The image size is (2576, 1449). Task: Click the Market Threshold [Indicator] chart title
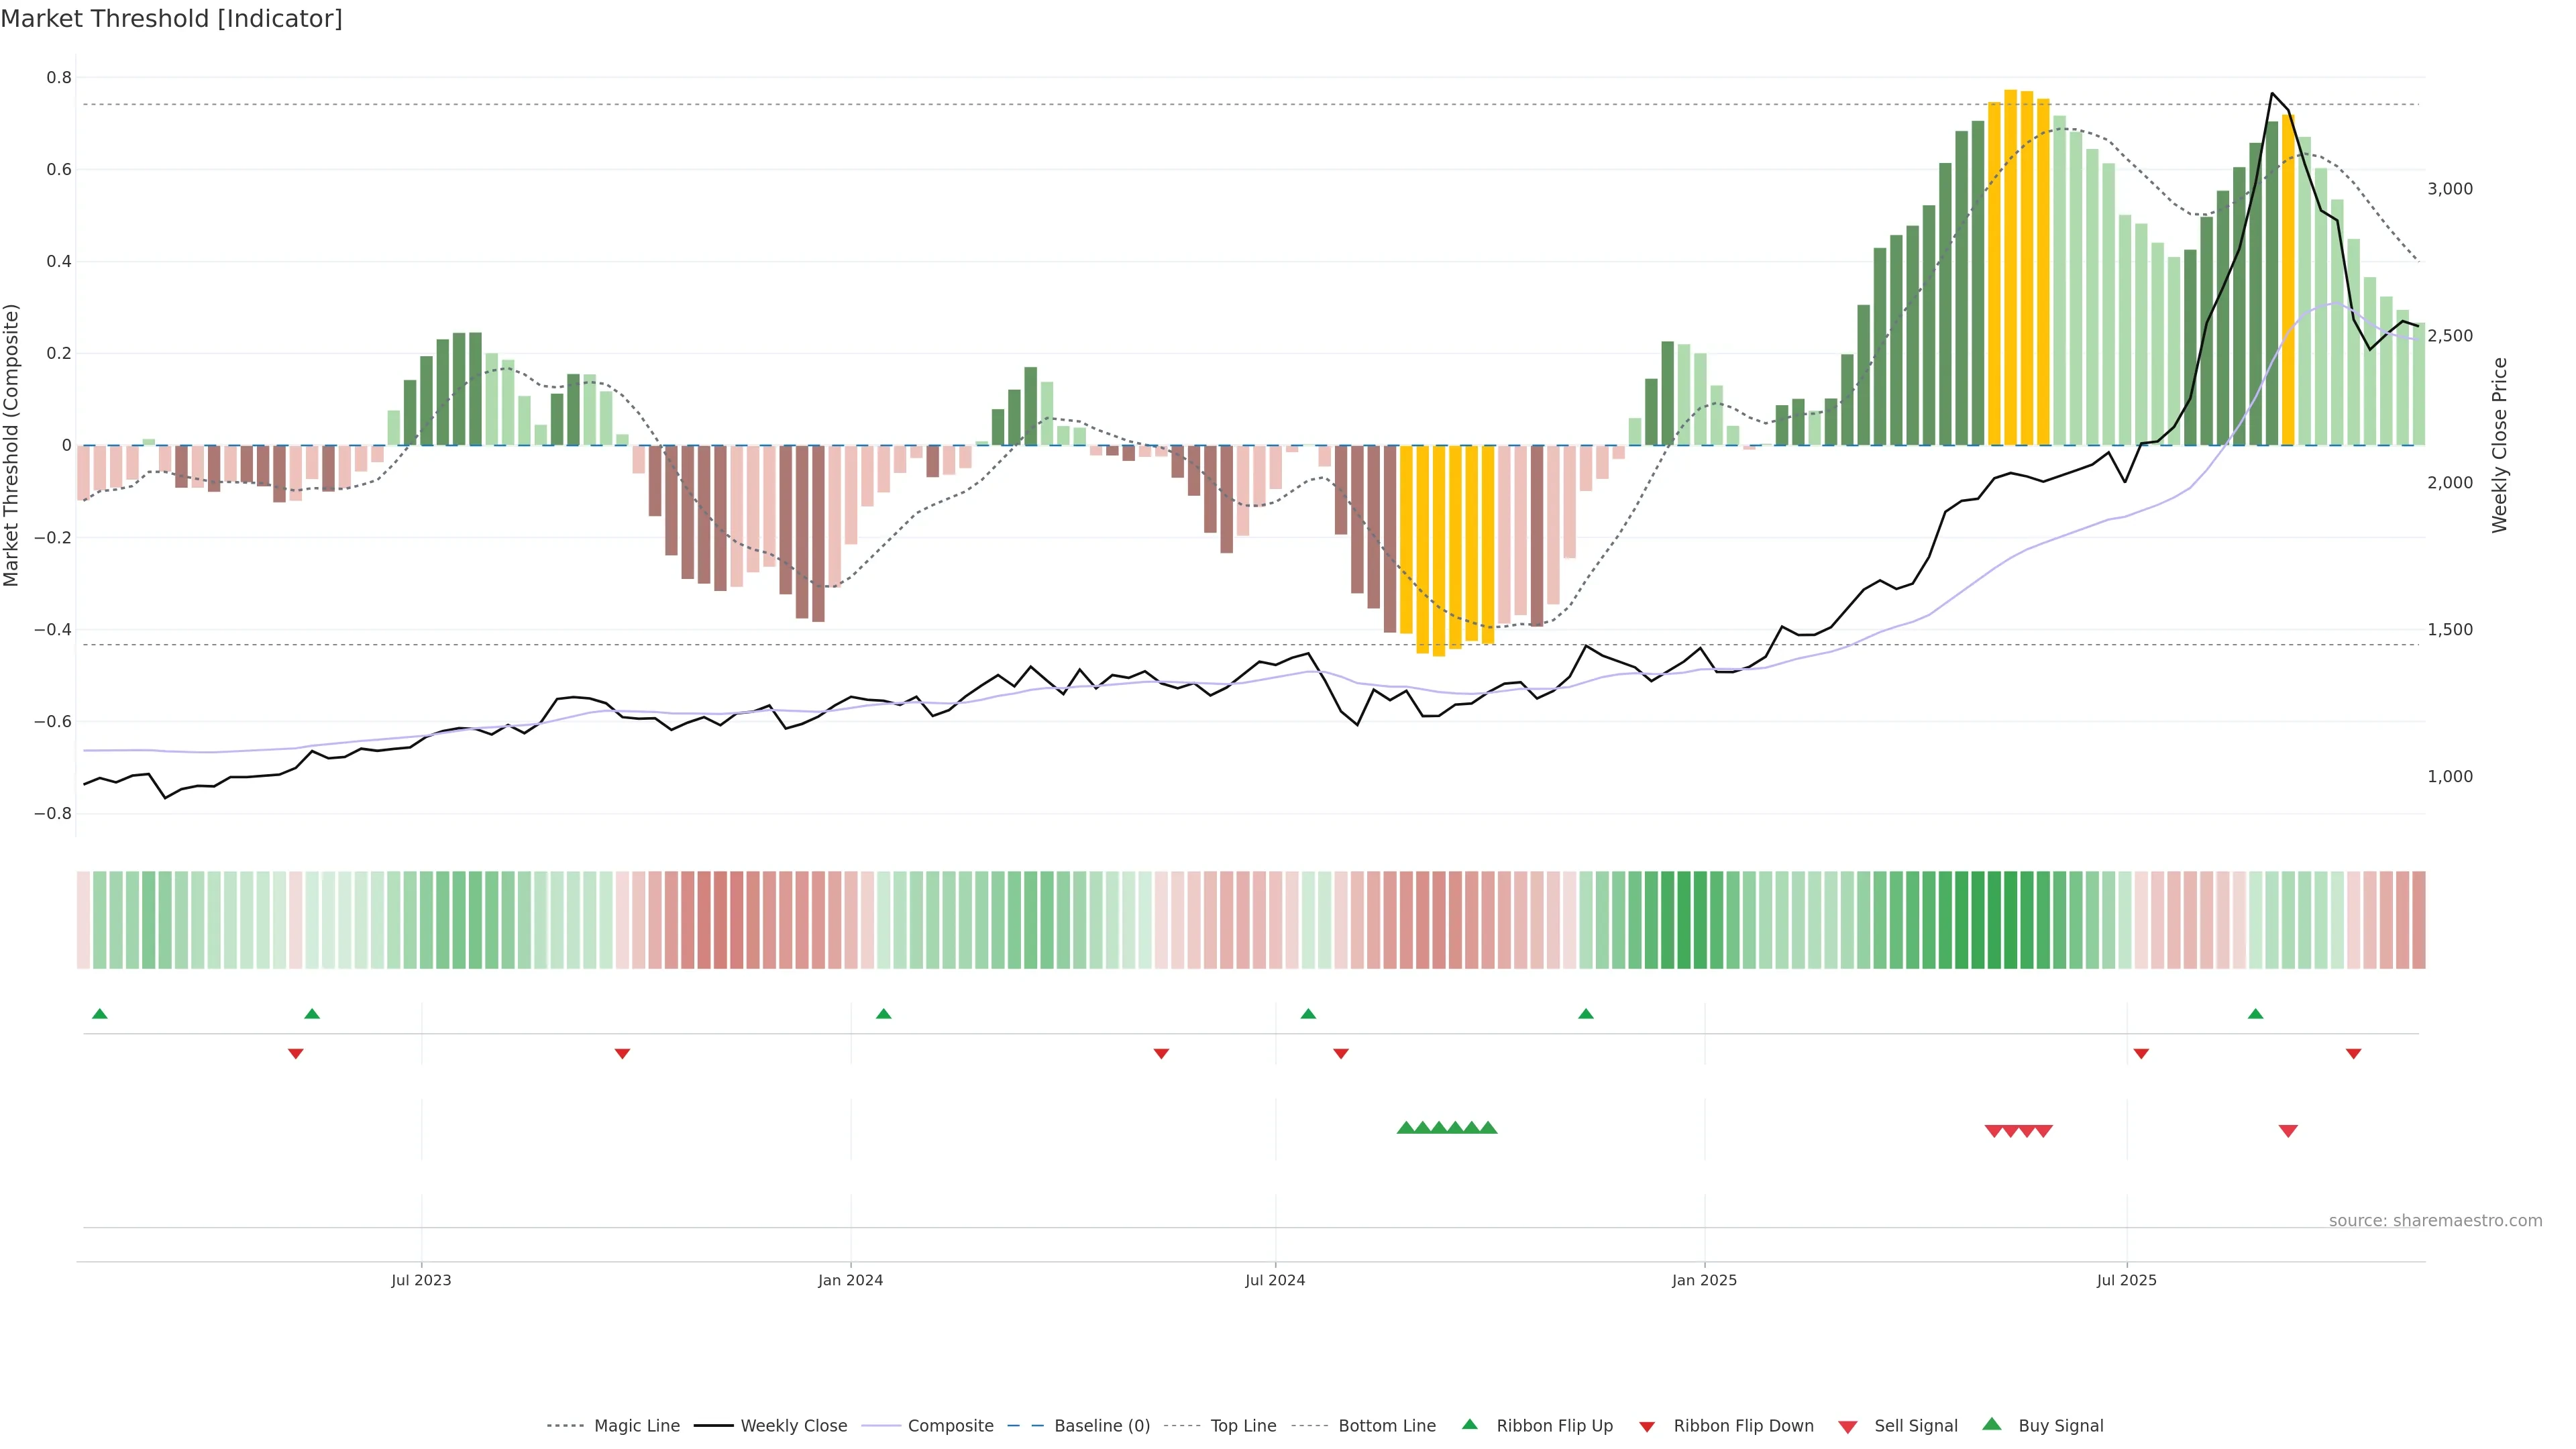[x=171, y=19]
